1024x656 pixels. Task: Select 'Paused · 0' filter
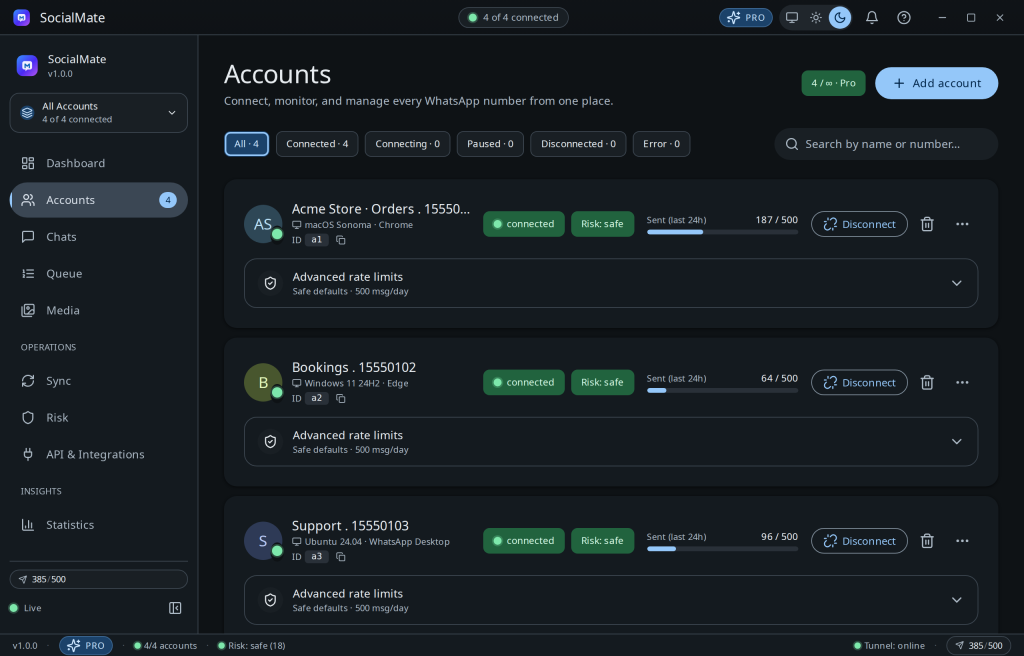[490, 144]
